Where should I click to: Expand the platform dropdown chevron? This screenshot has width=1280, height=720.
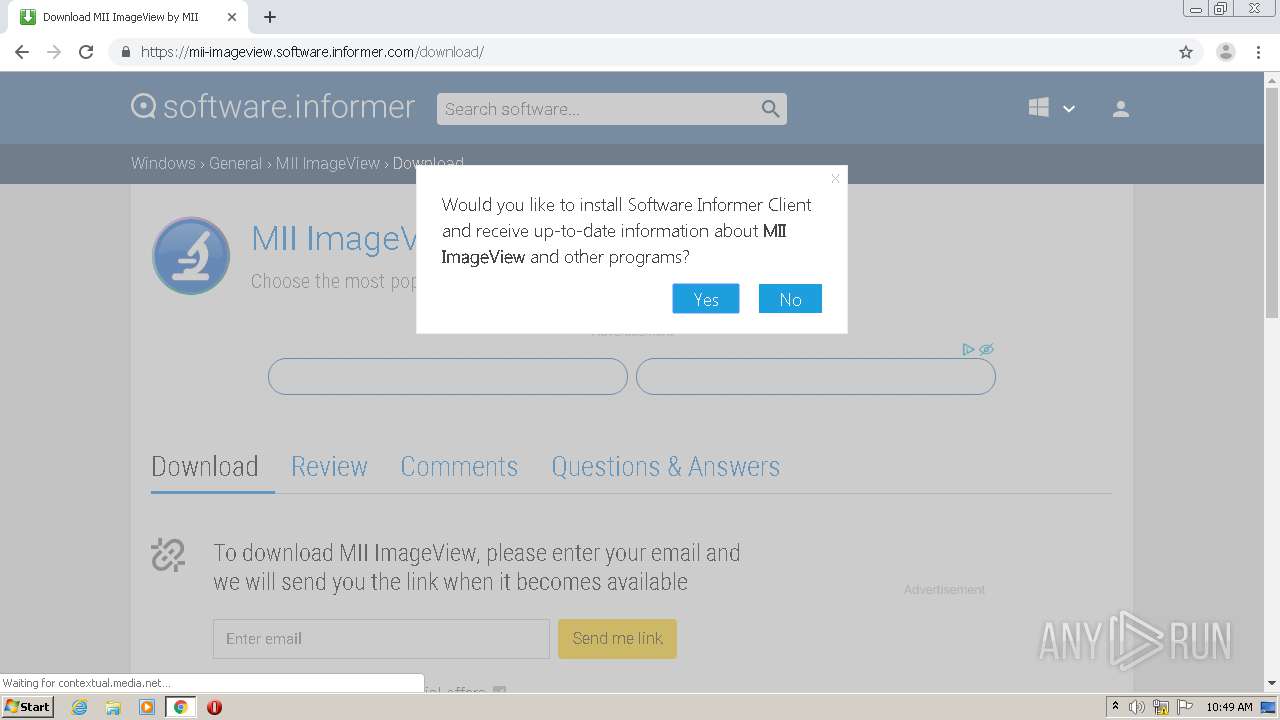[1069, 109]
